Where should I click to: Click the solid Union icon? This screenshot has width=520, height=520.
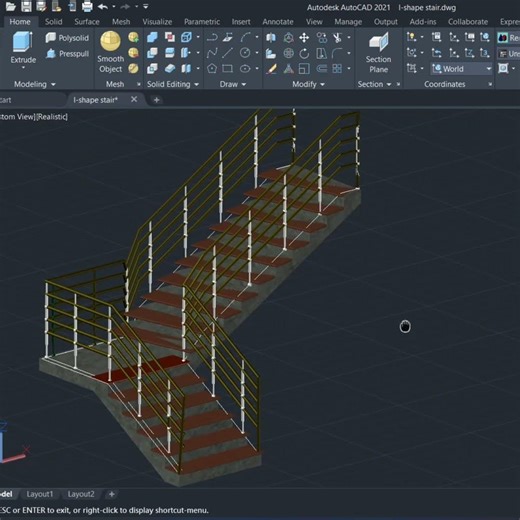(x=152, y=37)
